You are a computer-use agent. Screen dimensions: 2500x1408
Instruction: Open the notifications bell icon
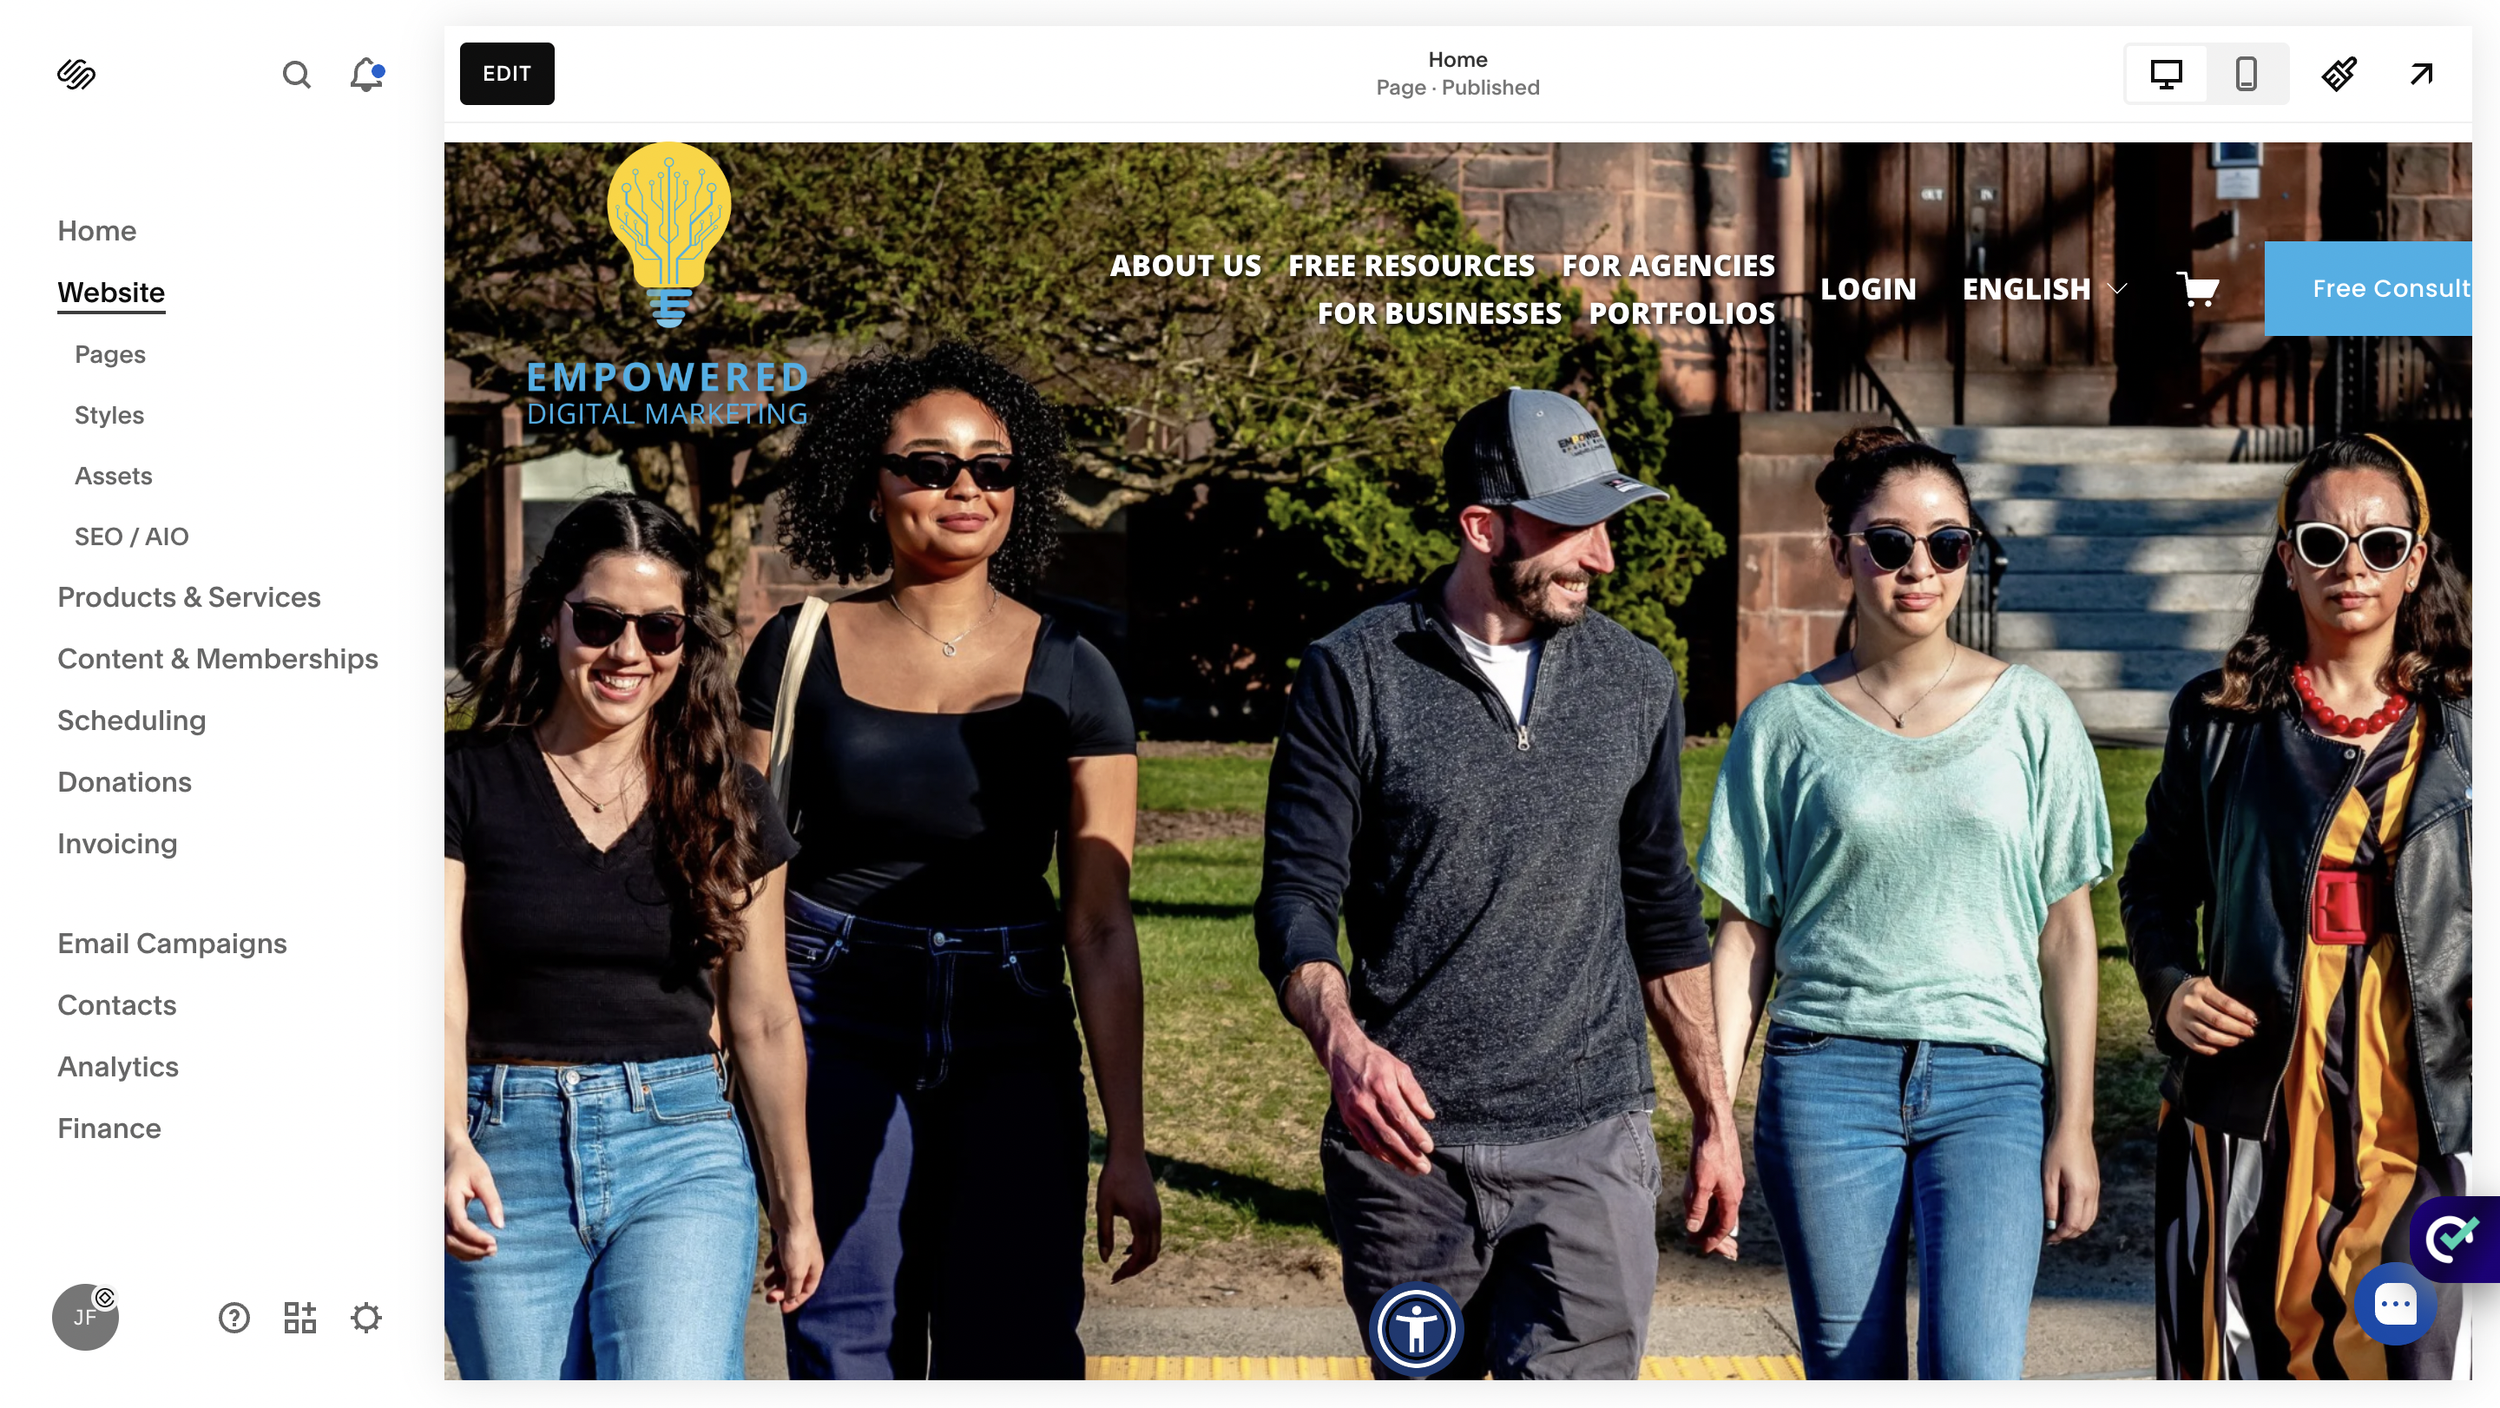366,74
